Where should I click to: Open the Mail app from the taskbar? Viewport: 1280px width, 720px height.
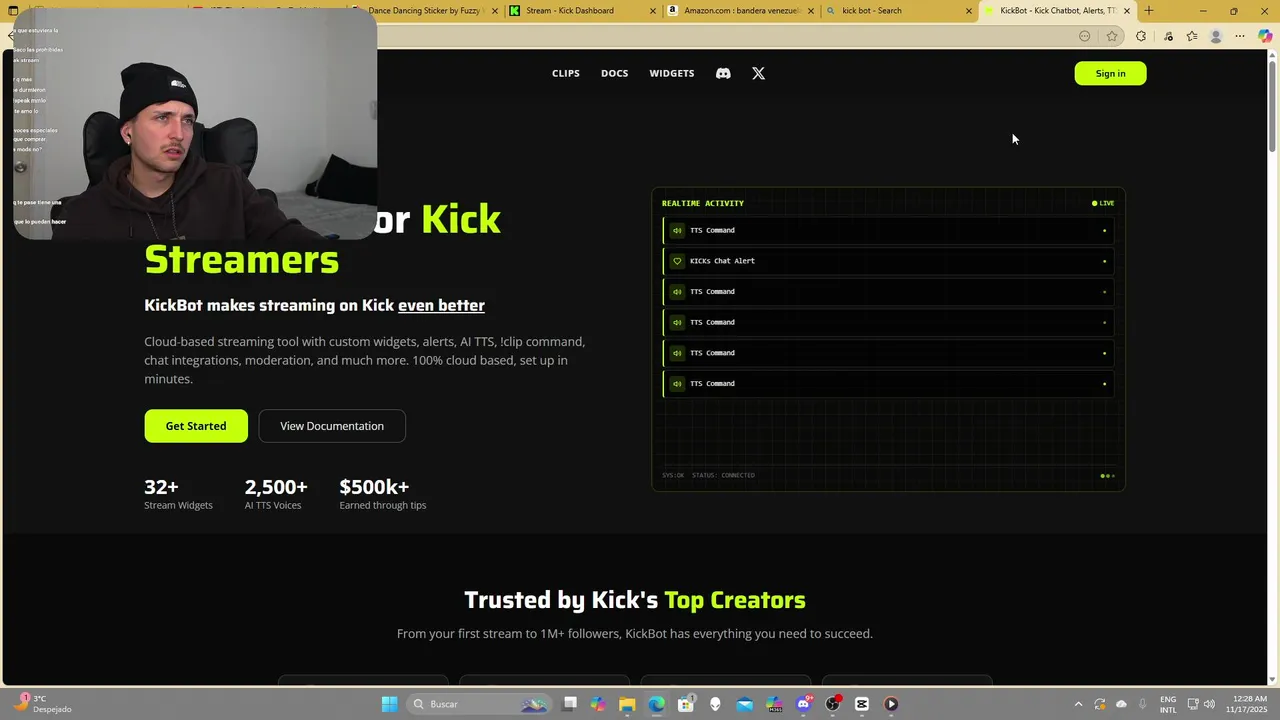(745, 704)
